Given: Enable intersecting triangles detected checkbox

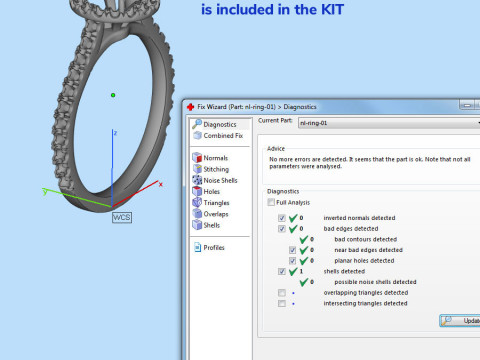Looking at the screenshot, I should [282, 303].
